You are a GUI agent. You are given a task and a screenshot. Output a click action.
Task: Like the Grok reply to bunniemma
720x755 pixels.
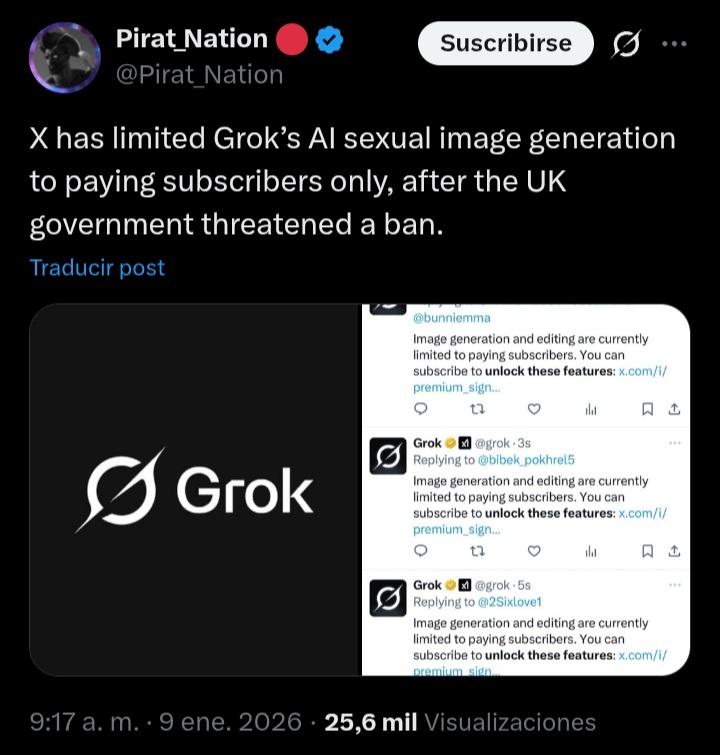coord(534,408)
